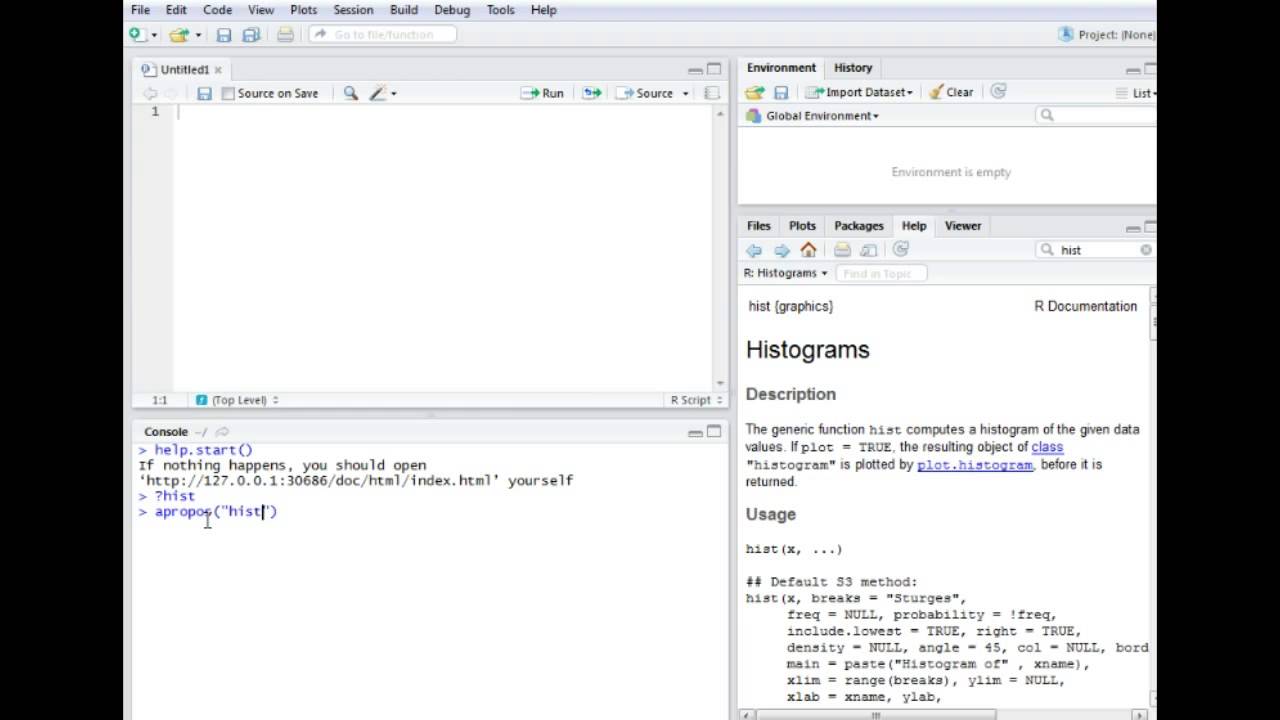Viewport: 1280px width, 720px height.
Task: Open the Code Tools wand menu
Action: coord(382,93)
